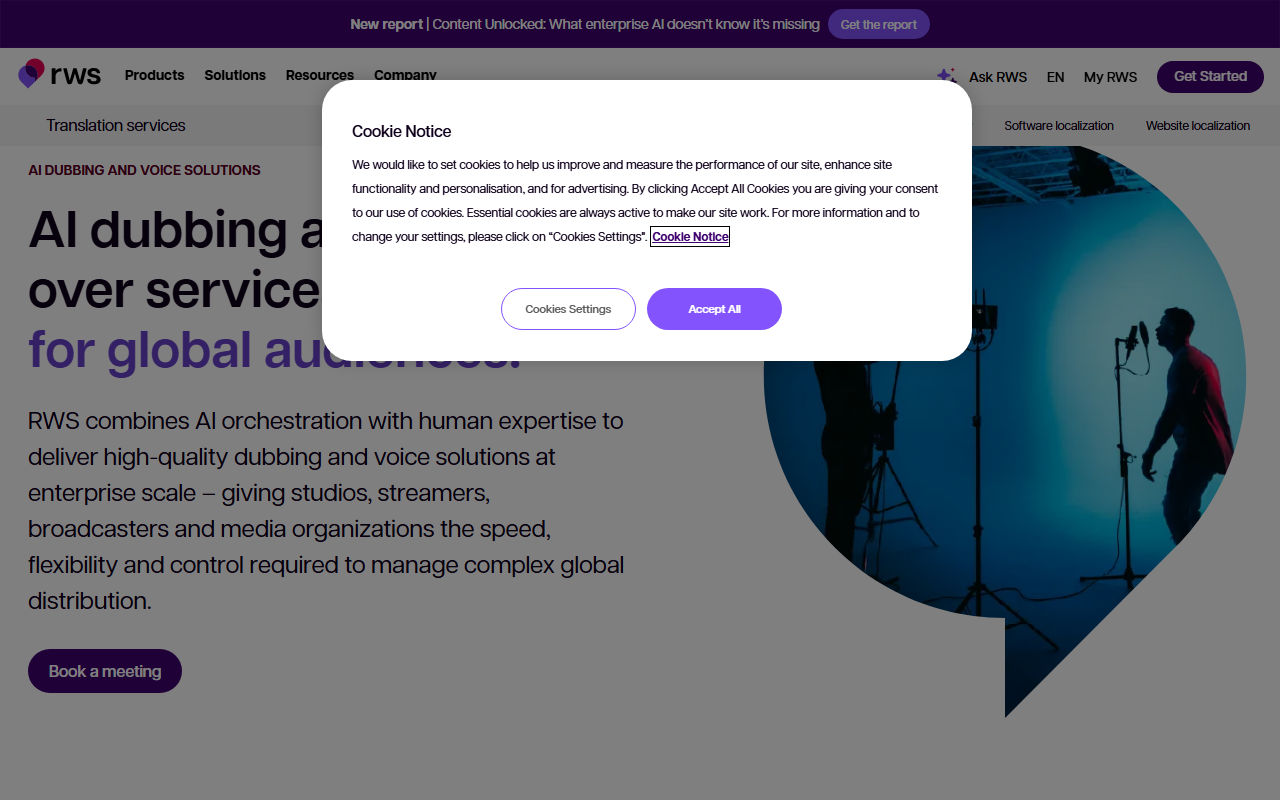1280x800 pixels.
Task: Click the Get Started button
Action: [x=1210, y=76]
